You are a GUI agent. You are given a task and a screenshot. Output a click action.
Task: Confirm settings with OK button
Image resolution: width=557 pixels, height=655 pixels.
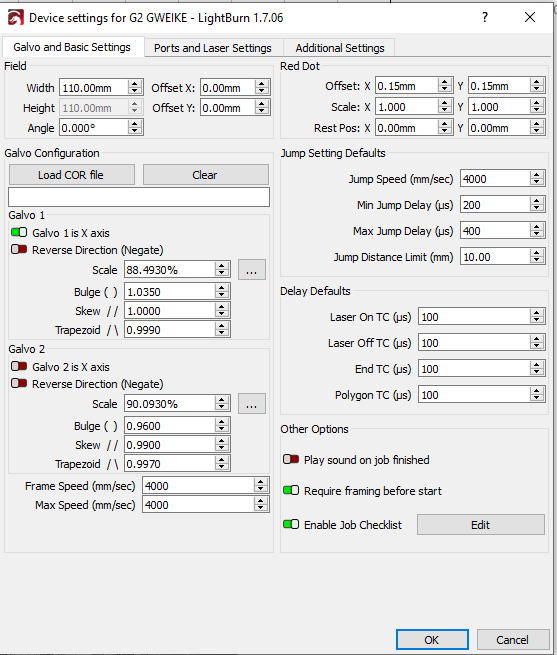pos(432,640)
